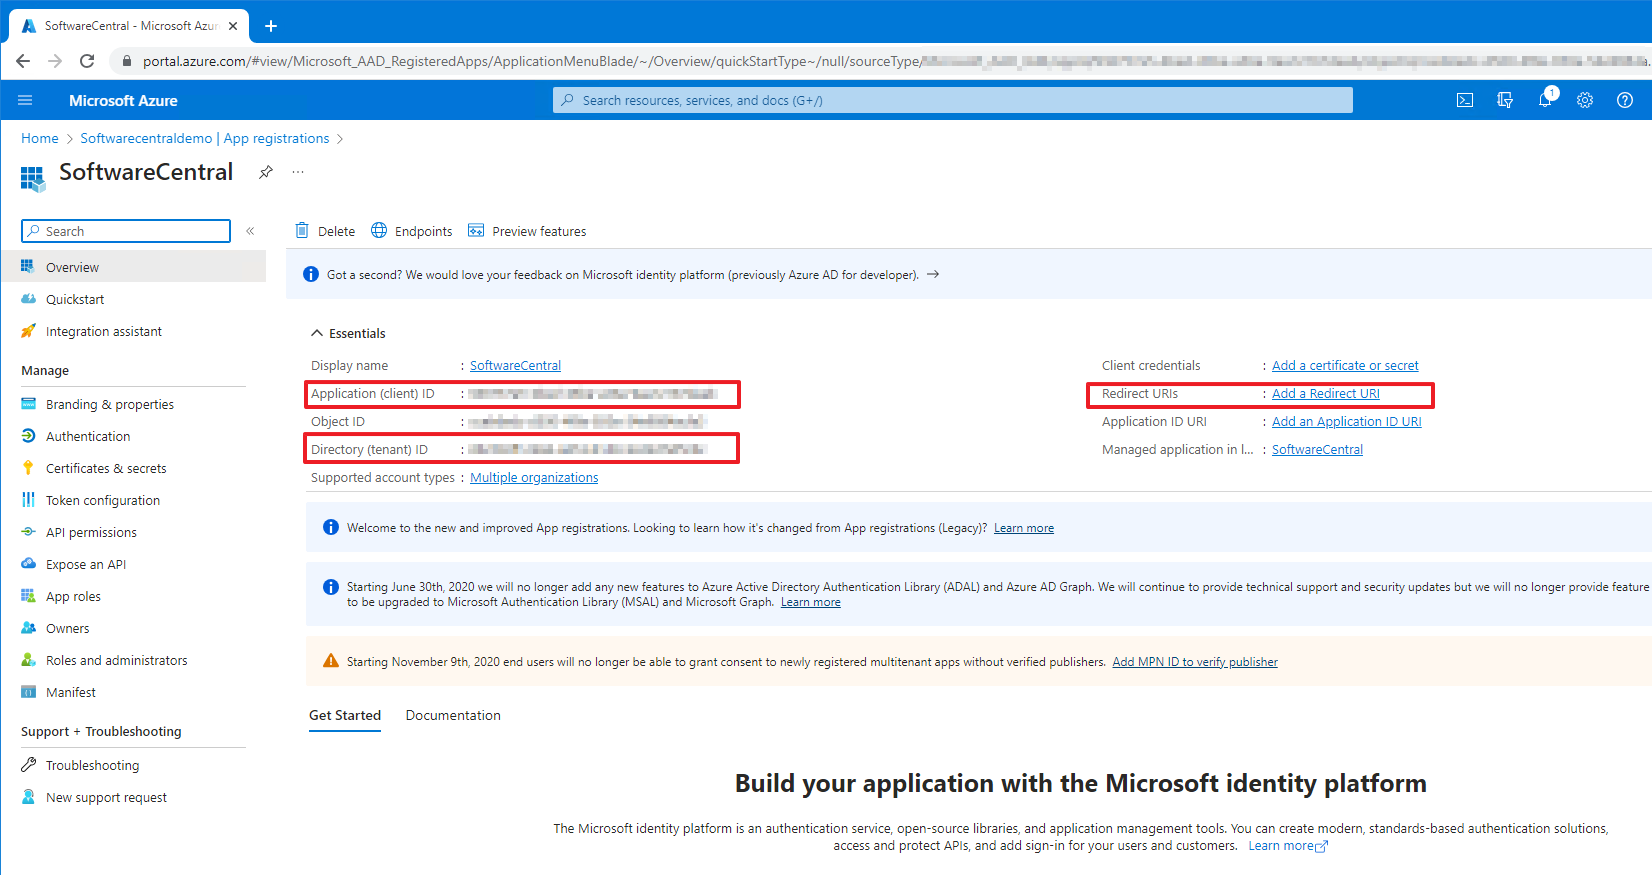Go to the Home breadcrumb
The image size is (1652, 875).
pyautogui.click(x=40, y=138)
